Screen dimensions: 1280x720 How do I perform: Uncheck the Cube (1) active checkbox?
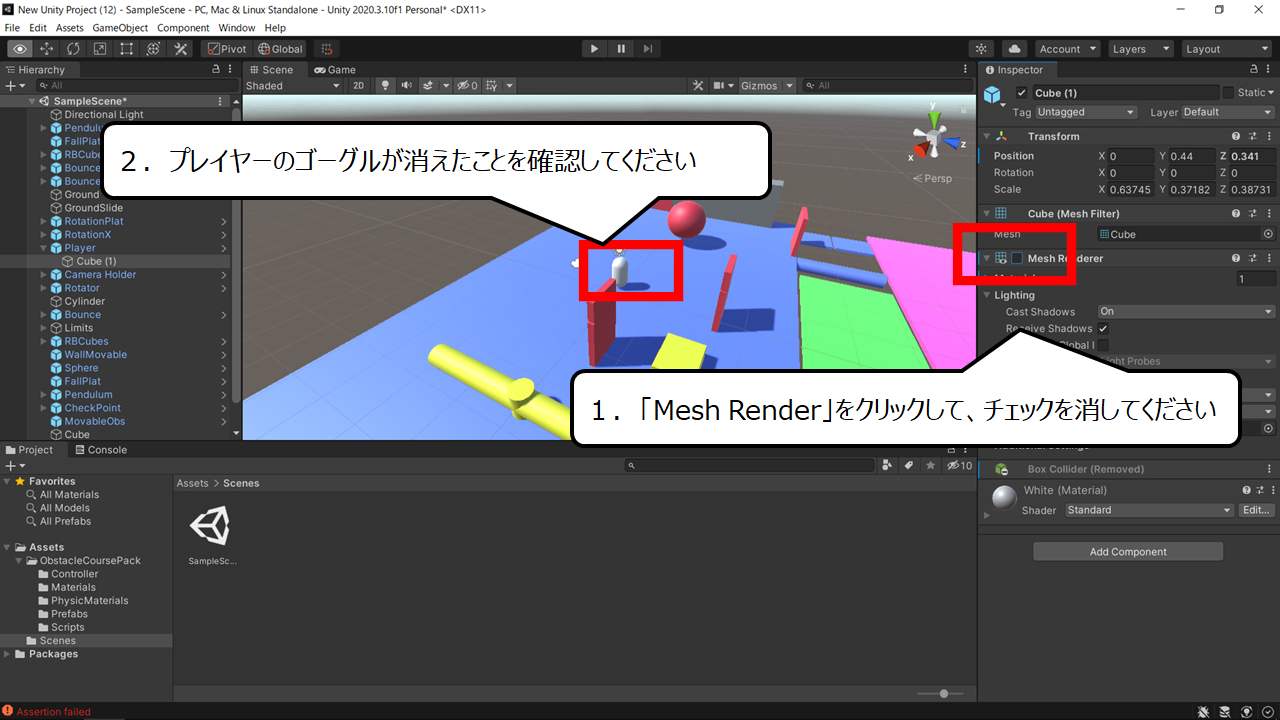[x=1021, y=93]
